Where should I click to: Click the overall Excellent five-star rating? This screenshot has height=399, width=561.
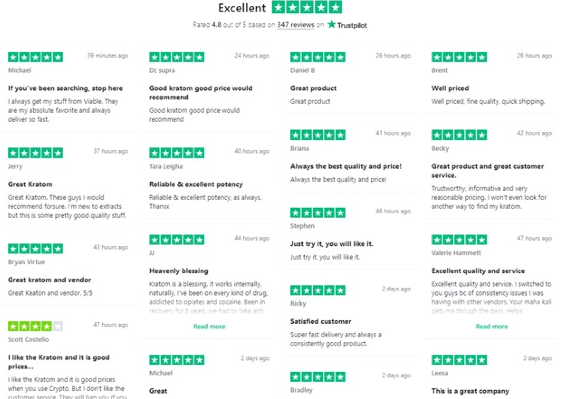pyautogui.click(x=307, y=7)
